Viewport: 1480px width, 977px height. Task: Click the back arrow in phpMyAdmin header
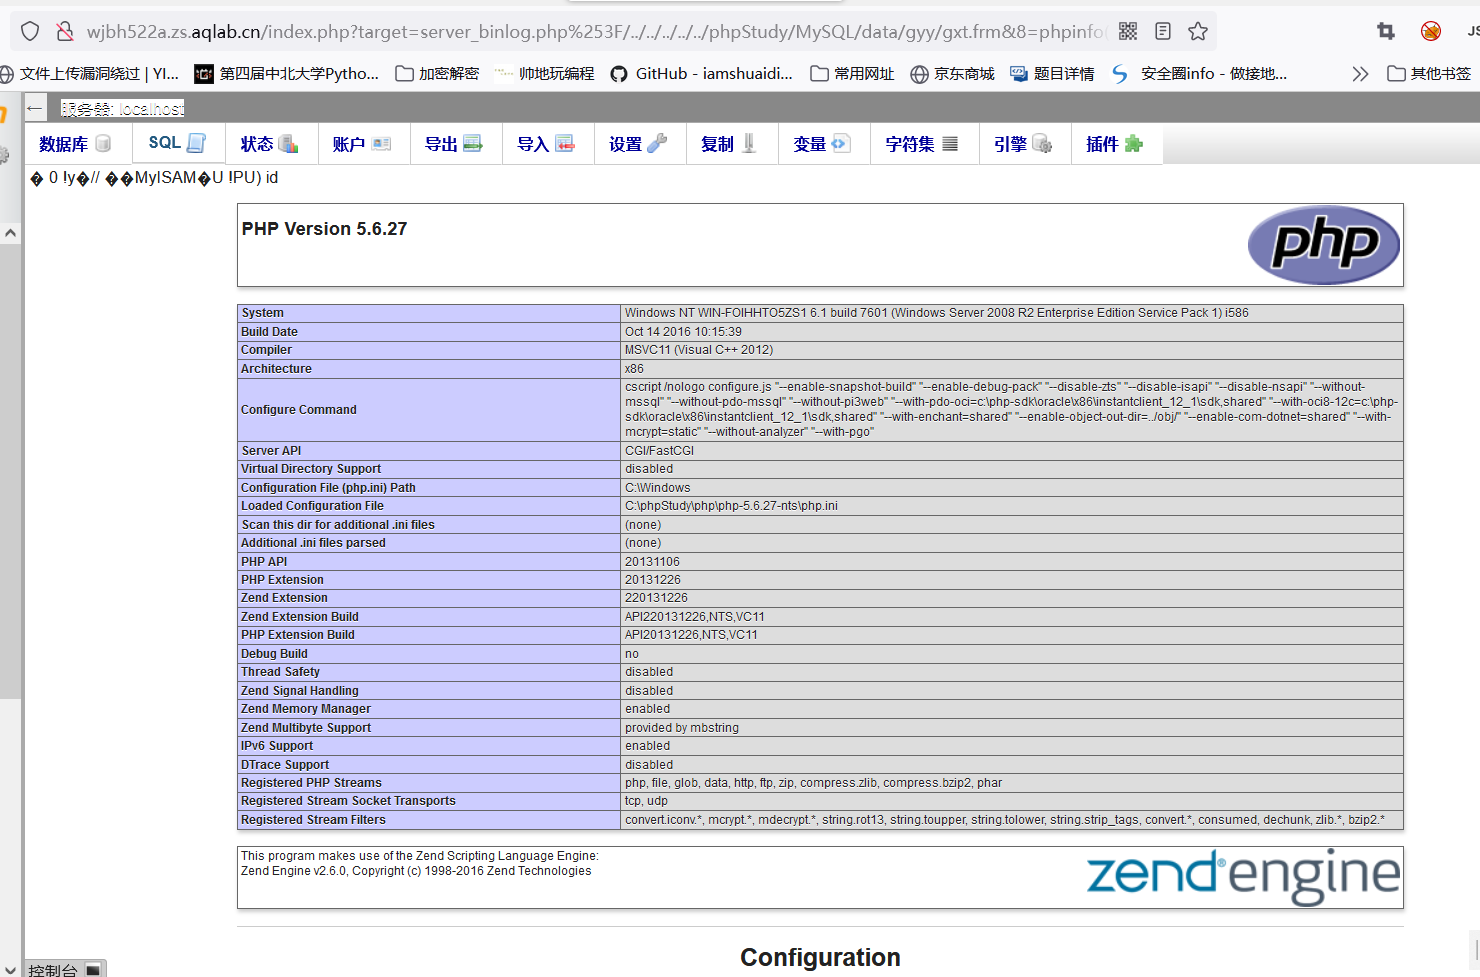pyautogui.click(x=35, y=108)
